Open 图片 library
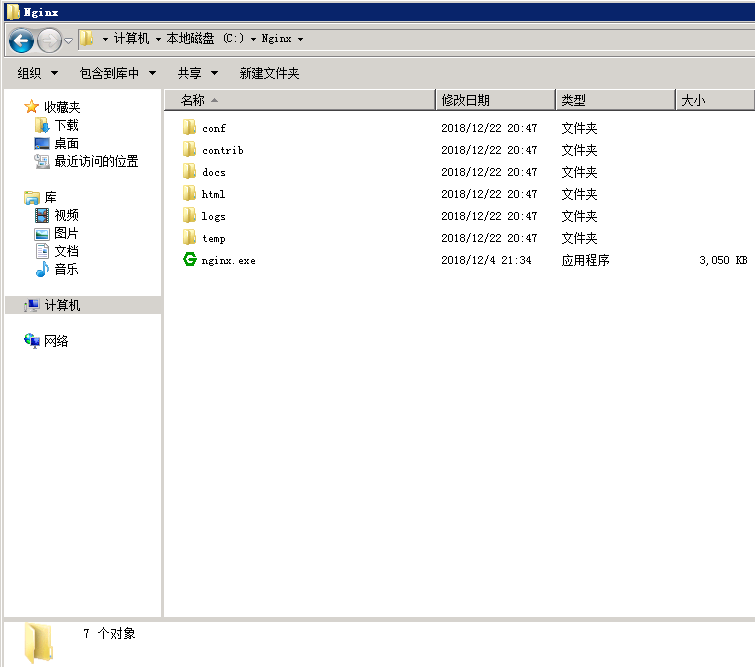The image size is (755, 667). (66, 233)
